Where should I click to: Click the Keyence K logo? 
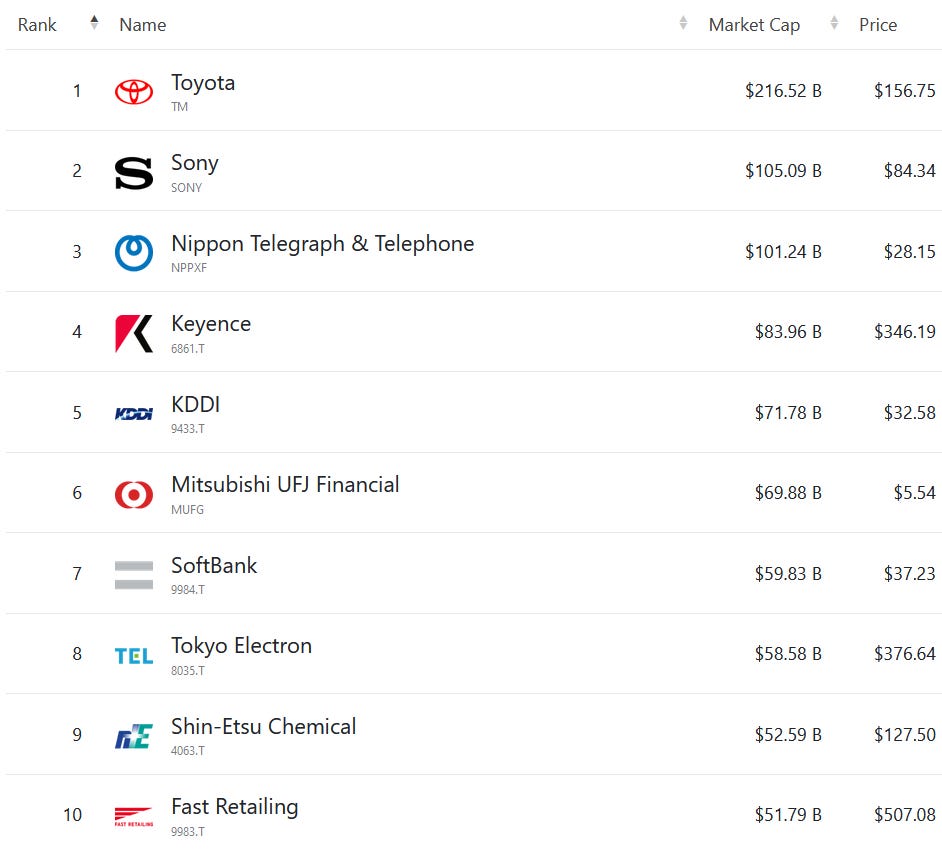pyautogui.click(x=133, y=333)
